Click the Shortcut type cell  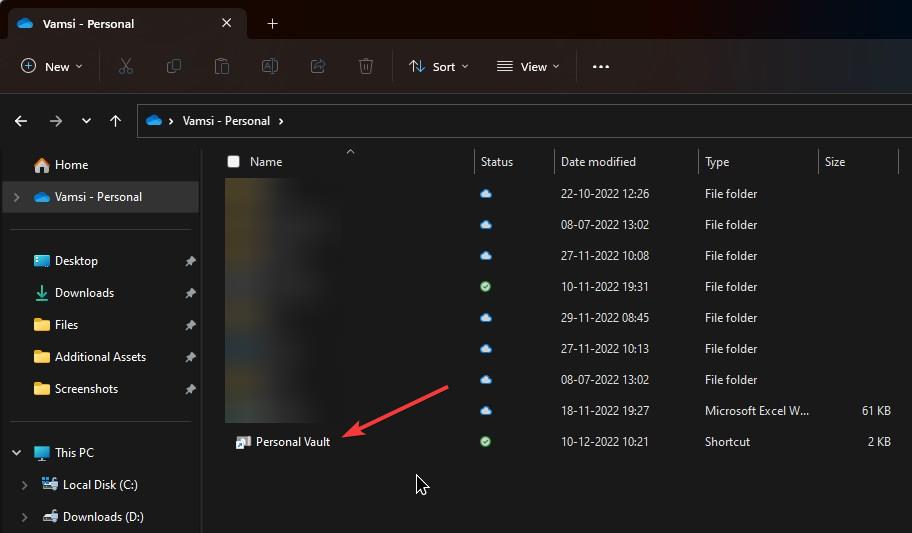[727, 442]
